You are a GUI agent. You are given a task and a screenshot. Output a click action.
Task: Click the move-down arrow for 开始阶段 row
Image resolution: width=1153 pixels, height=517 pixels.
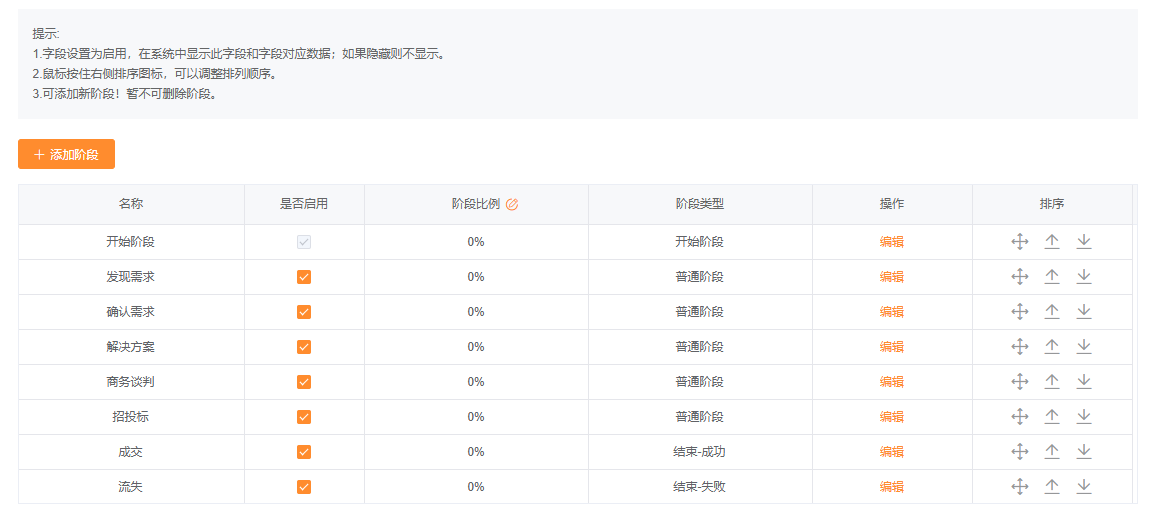1084,242
